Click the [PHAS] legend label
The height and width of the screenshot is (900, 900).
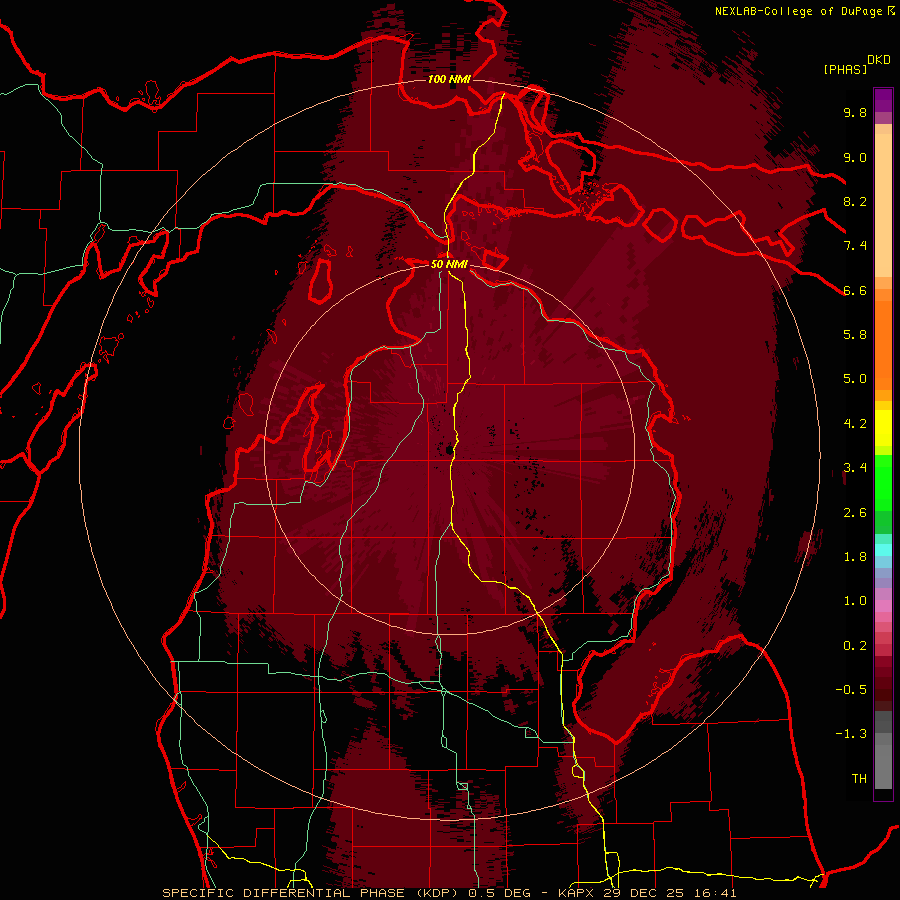(x=845, y=69)
